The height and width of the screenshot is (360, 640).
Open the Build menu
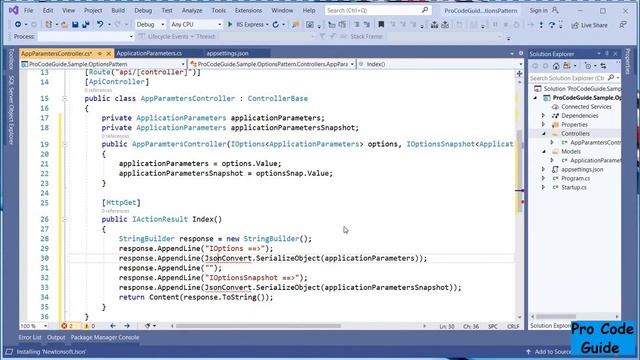(x=118, y=10)
